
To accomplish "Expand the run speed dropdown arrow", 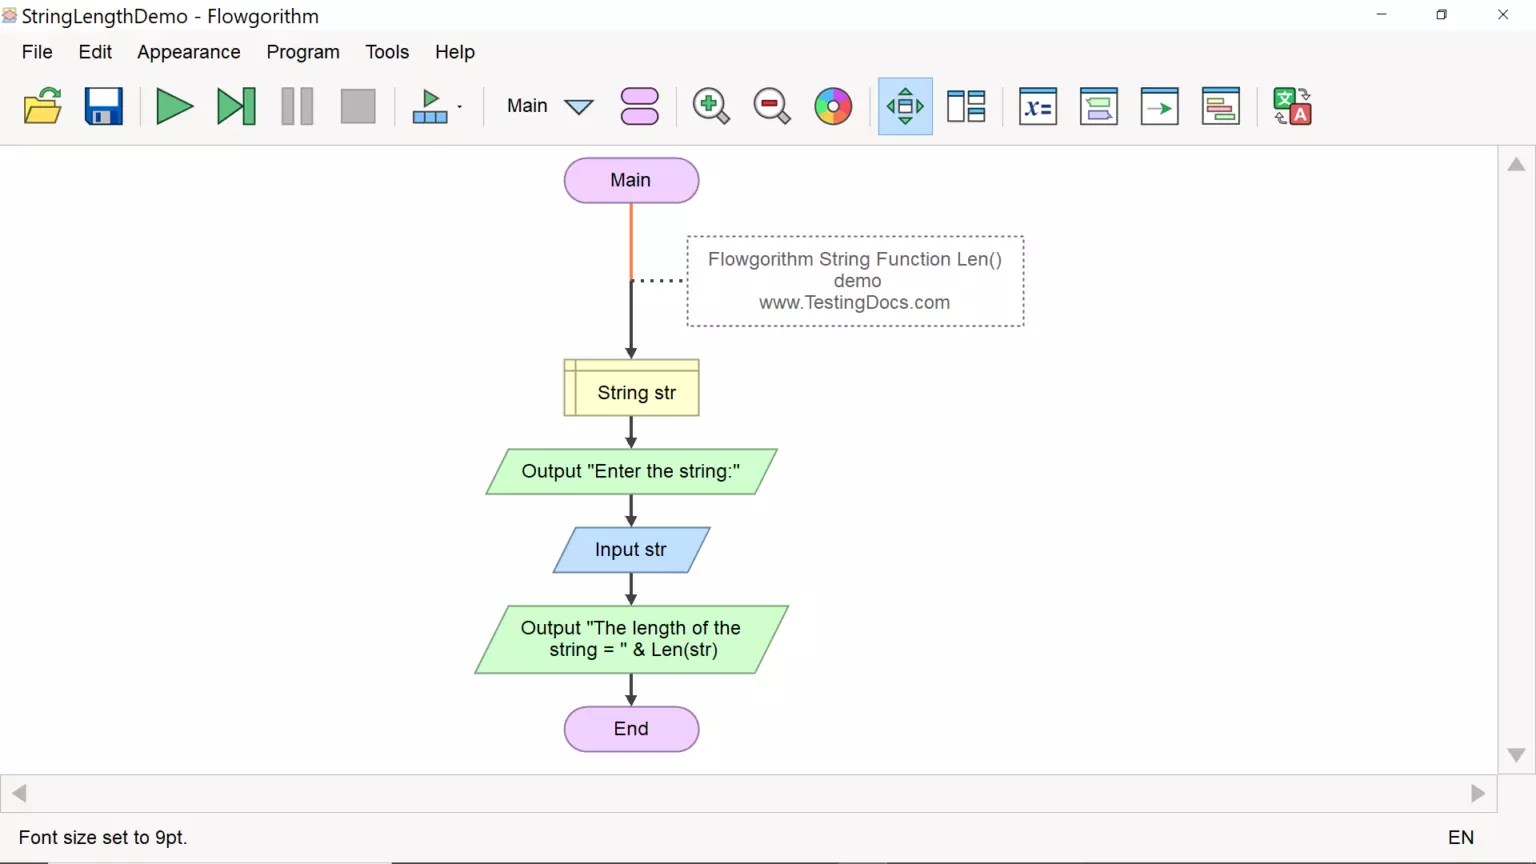I will coord(459,108).
